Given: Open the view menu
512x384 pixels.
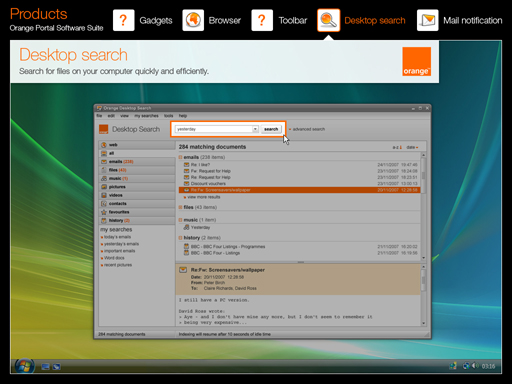Looking at the screenshot, I should 124,116.
